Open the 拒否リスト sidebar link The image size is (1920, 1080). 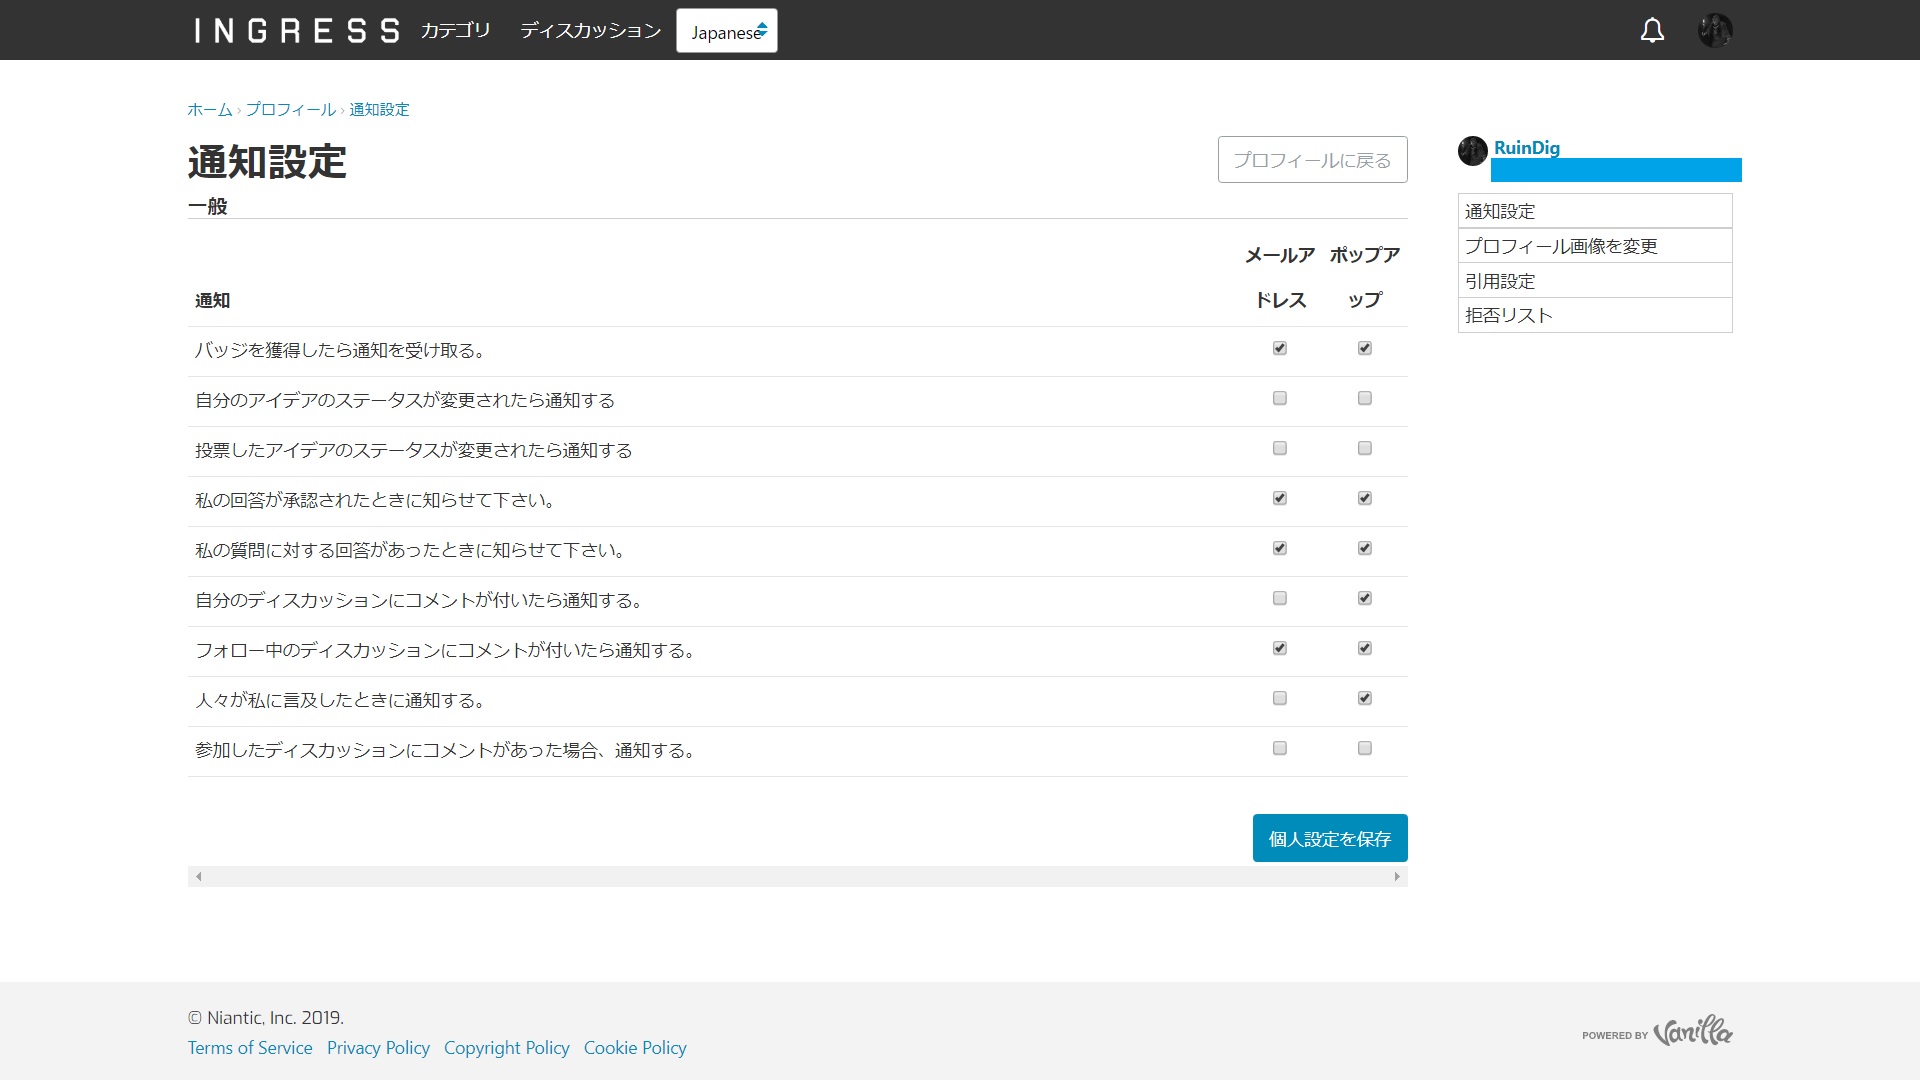point(1508,314)
